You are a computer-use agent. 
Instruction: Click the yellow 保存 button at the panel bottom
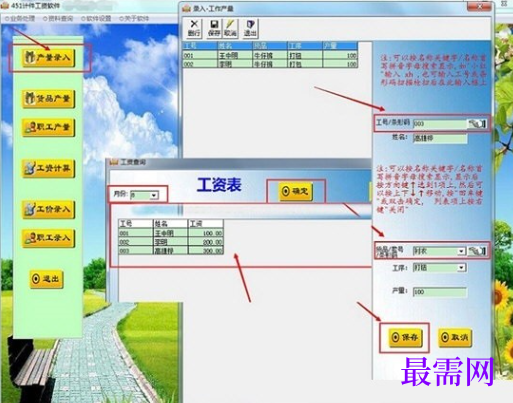pyautogui.click(x=405, y=337)
